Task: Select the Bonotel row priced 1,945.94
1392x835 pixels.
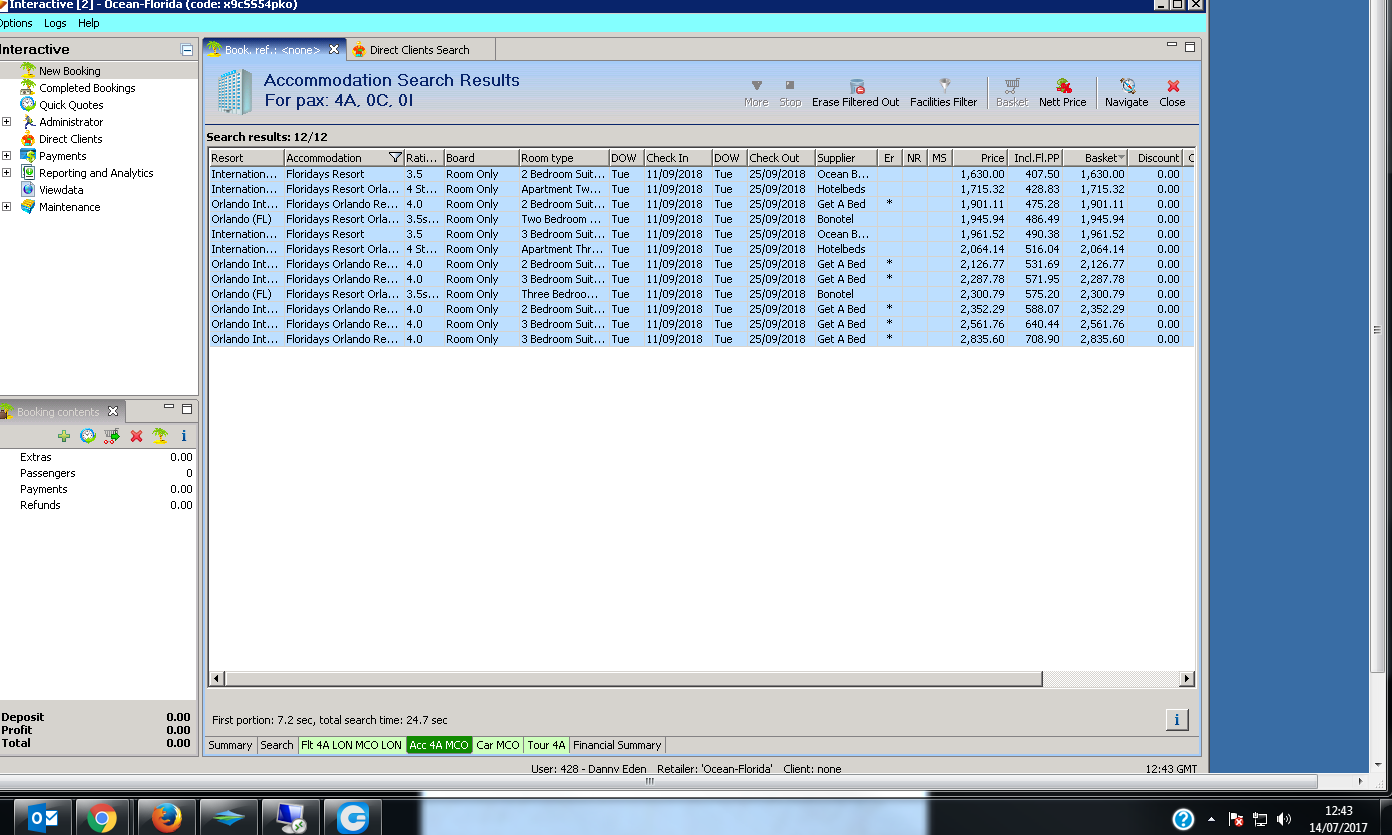Action: [x=701, y=219]
